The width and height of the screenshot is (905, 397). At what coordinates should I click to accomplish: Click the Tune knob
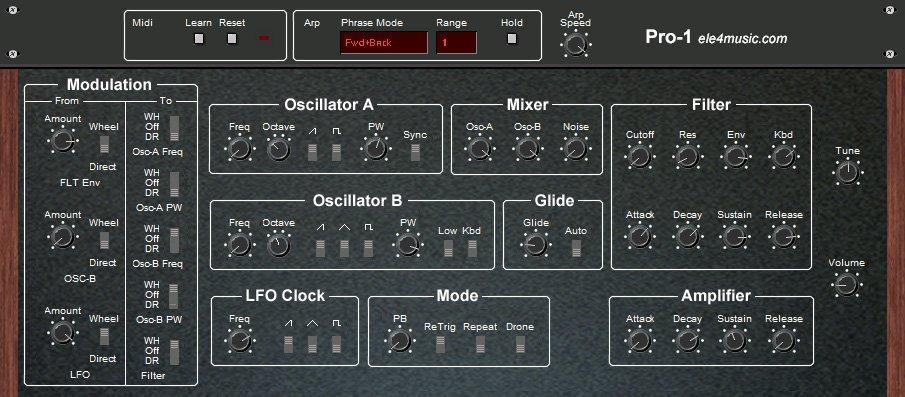coord(847,173)
